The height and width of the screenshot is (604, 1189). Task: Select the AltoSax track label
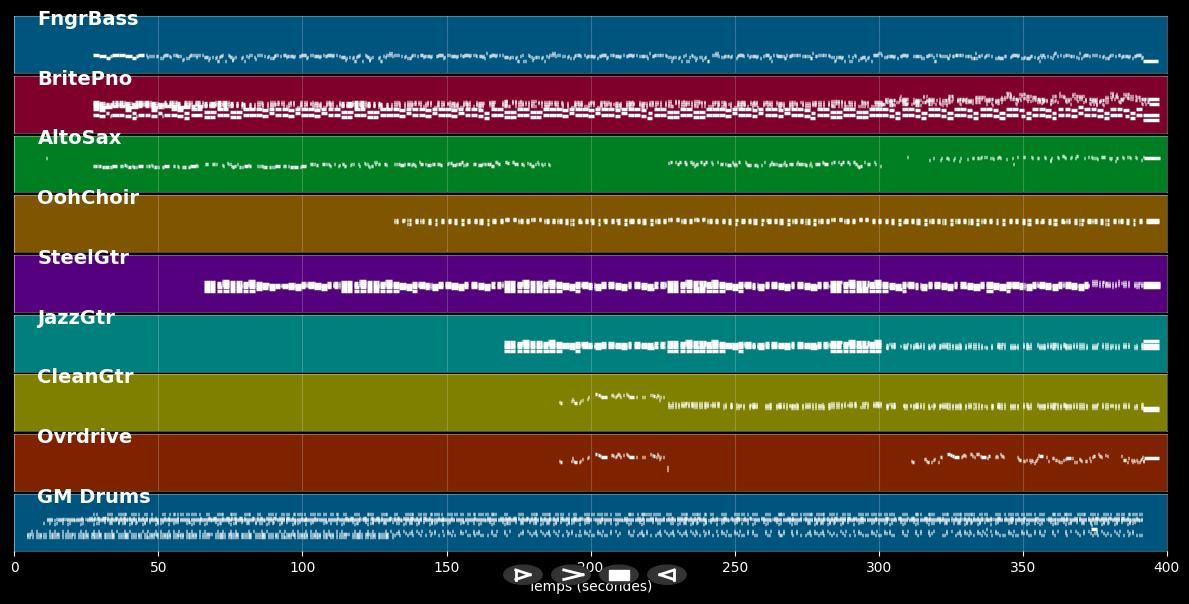click(78, 137)
